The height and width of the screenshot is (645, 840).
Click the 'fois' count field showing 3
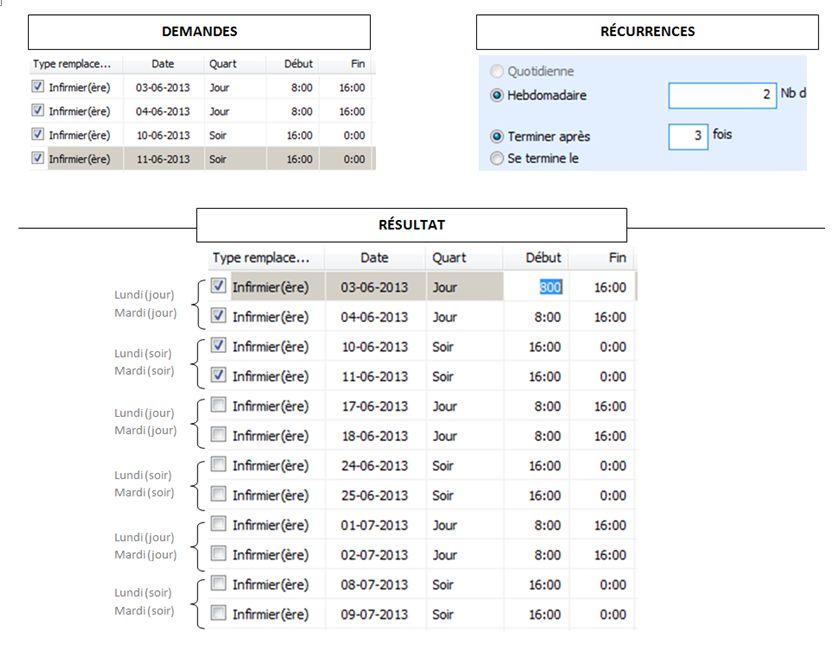(x=688, y=135)
